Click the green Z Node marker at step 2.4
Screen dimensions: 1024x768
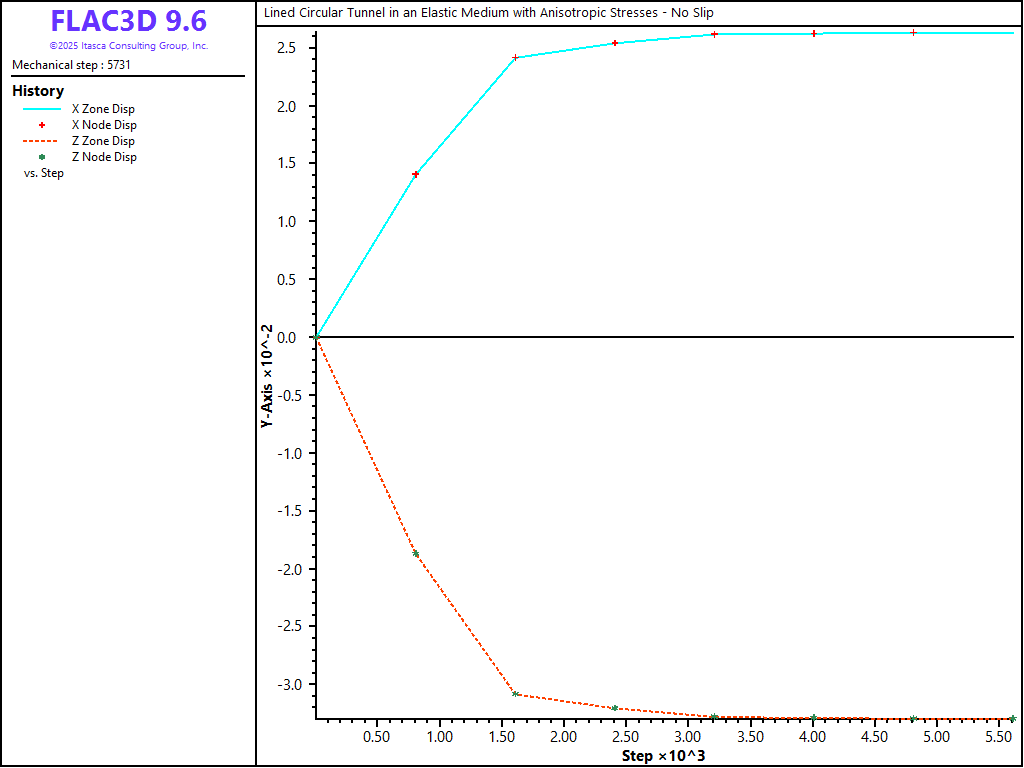(x=615, y=708)
